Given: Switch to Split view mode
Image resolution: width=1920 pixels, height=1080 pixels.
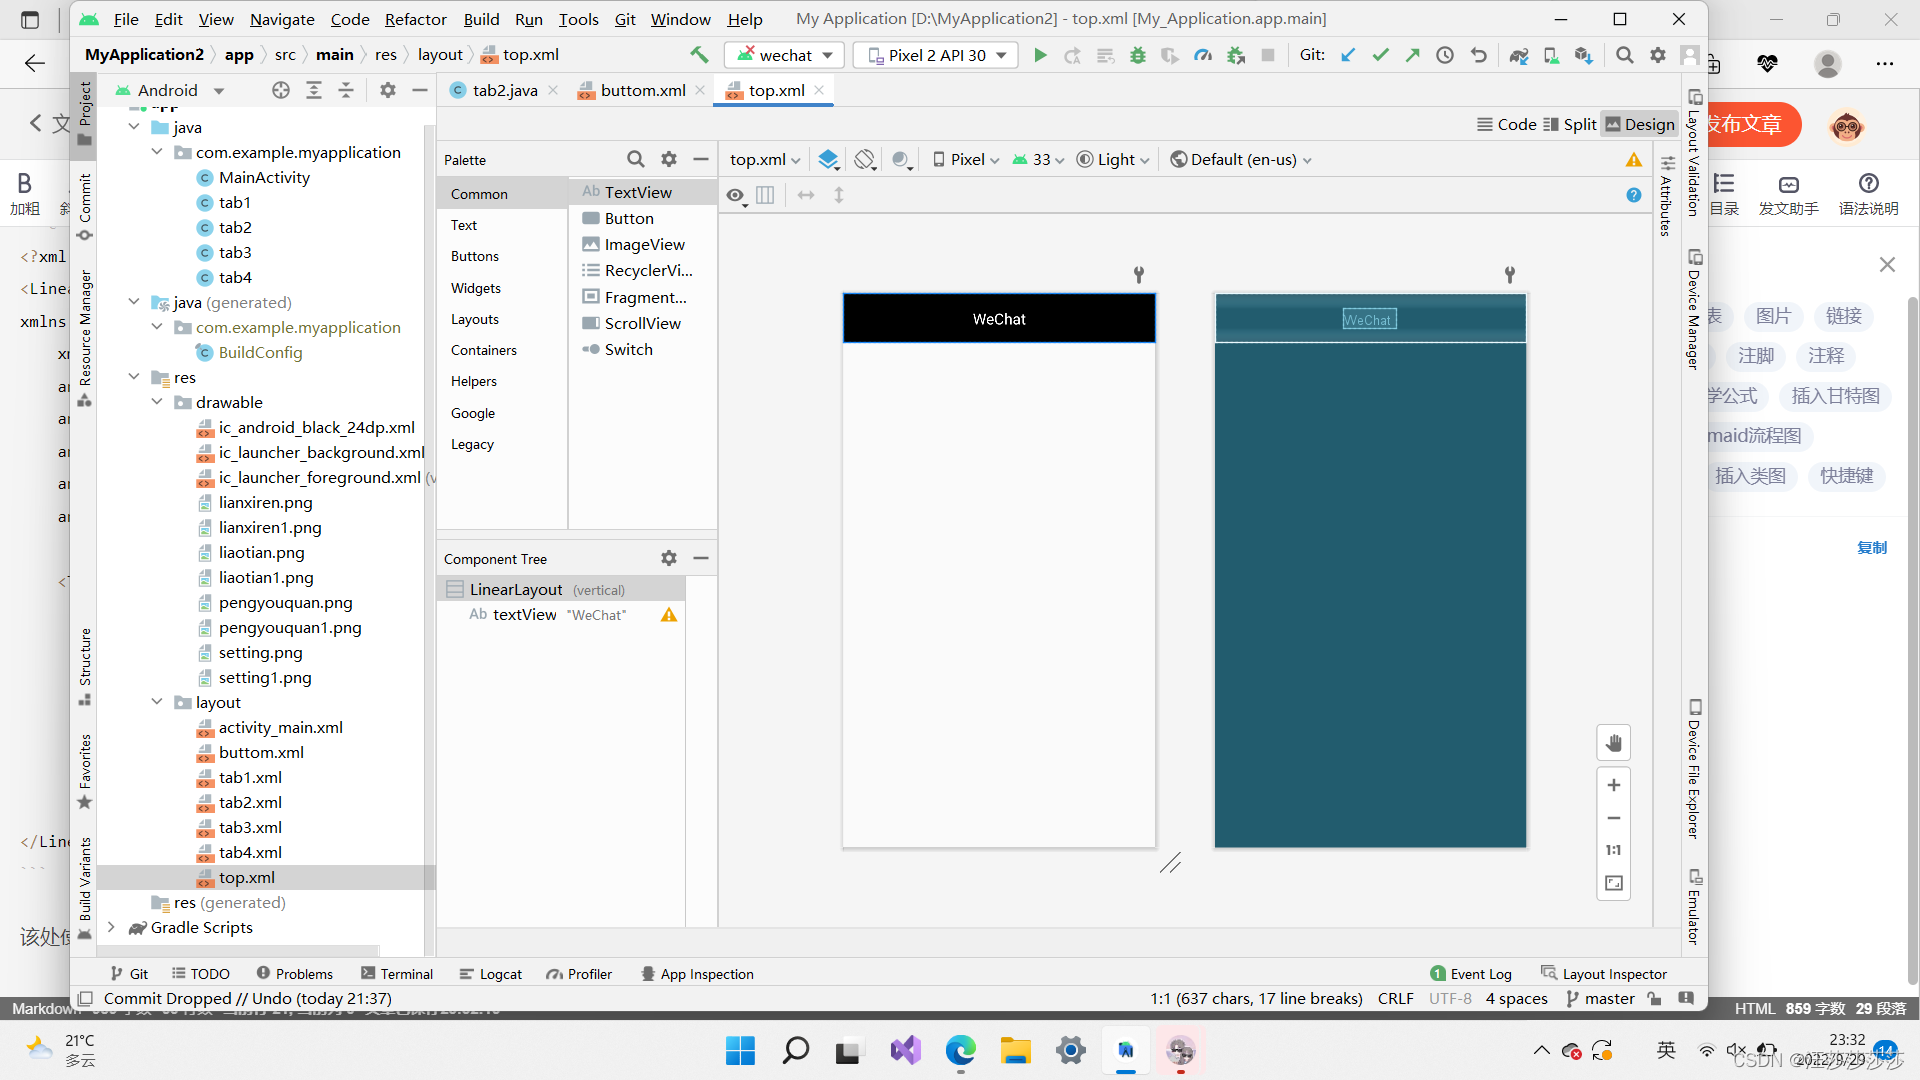Looking at the screenshot, I should [x=1570, y=124].
